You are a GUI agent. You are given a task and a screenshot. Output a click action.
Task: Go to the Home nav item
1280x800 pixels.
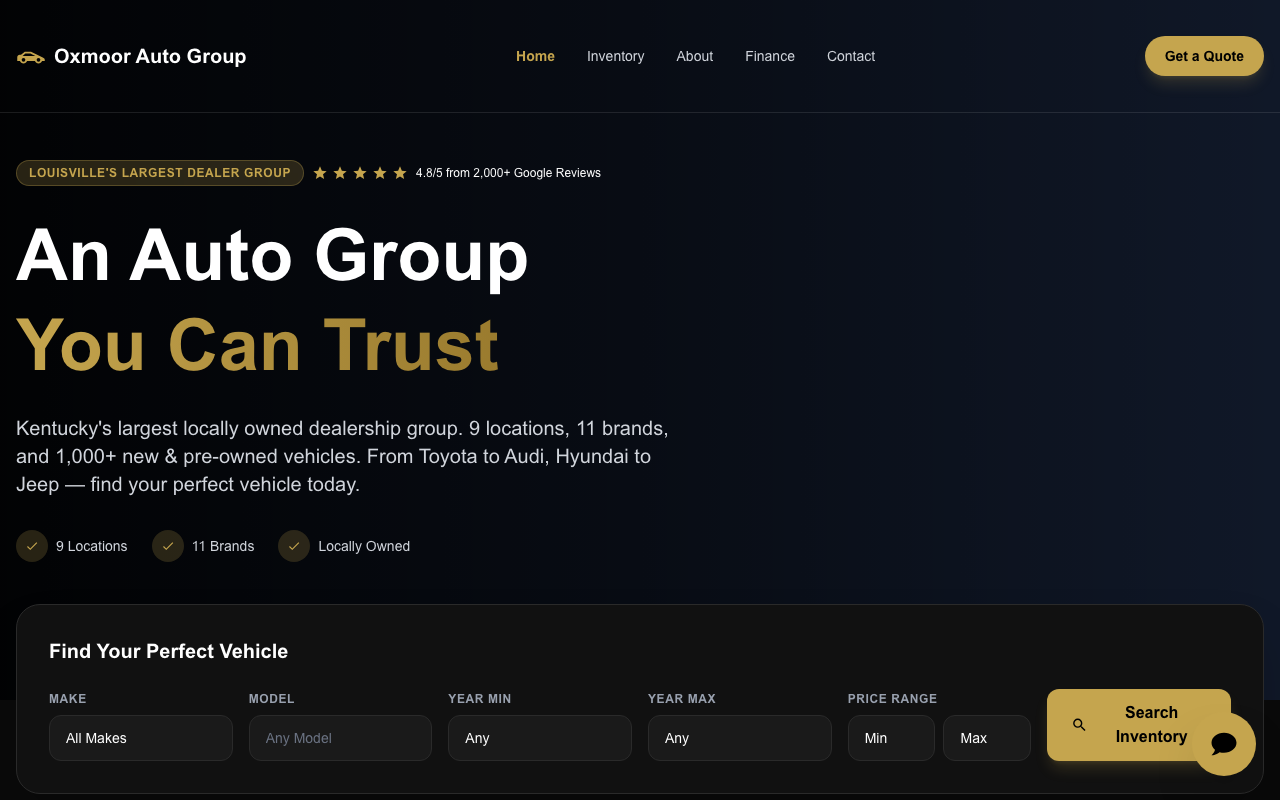[535, 56]
